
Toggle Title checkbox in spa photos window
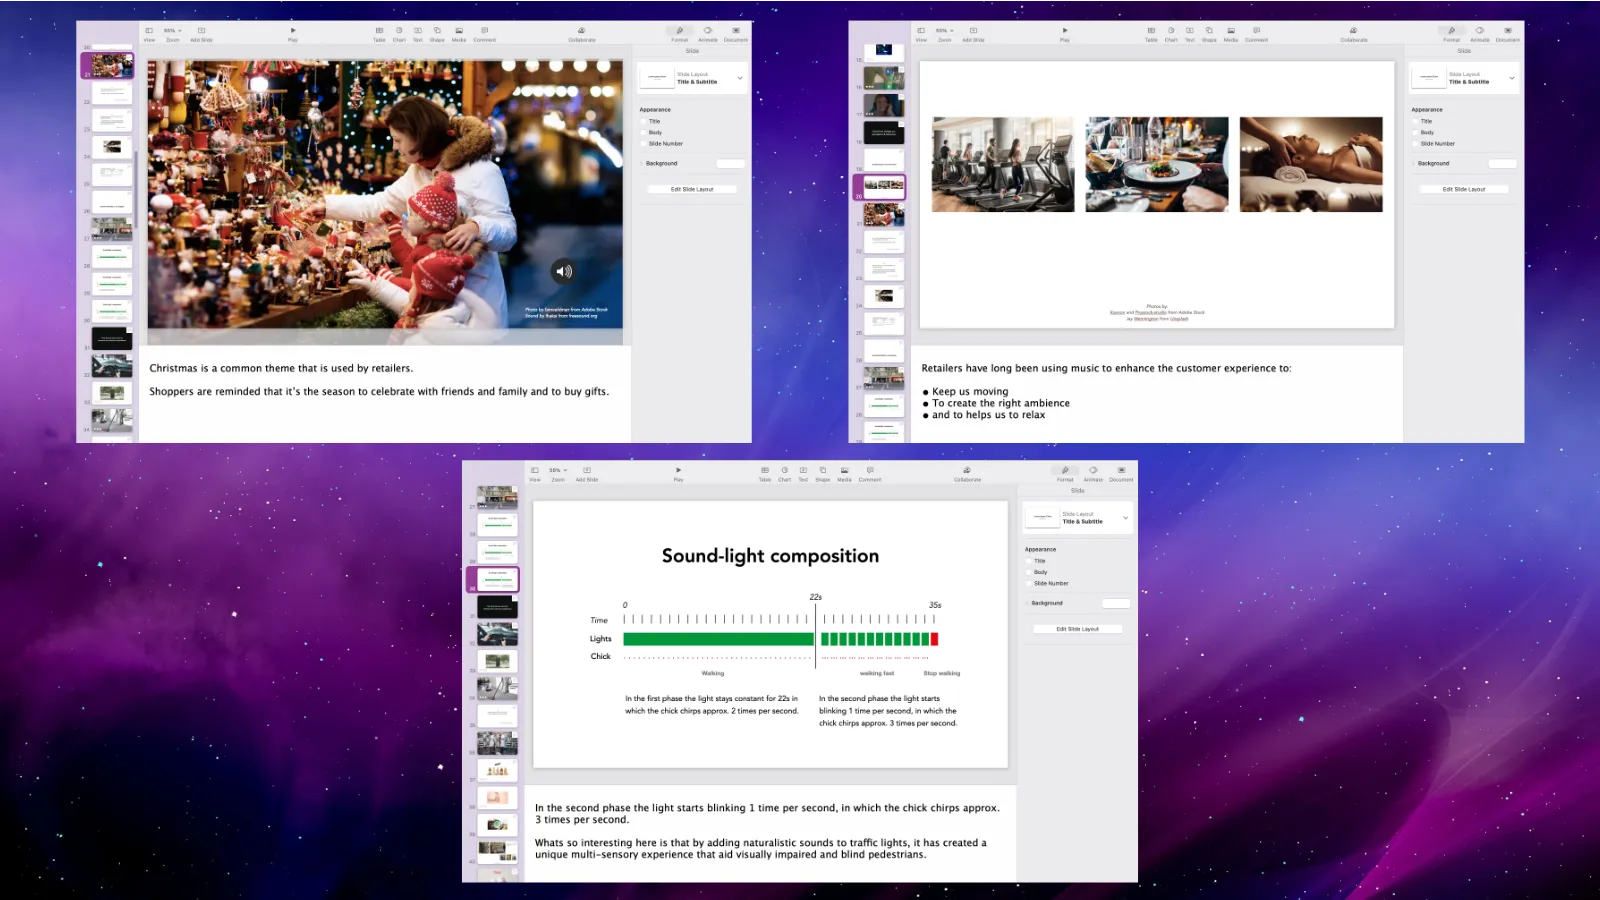pyautogui.click(x=1415, y=121)
